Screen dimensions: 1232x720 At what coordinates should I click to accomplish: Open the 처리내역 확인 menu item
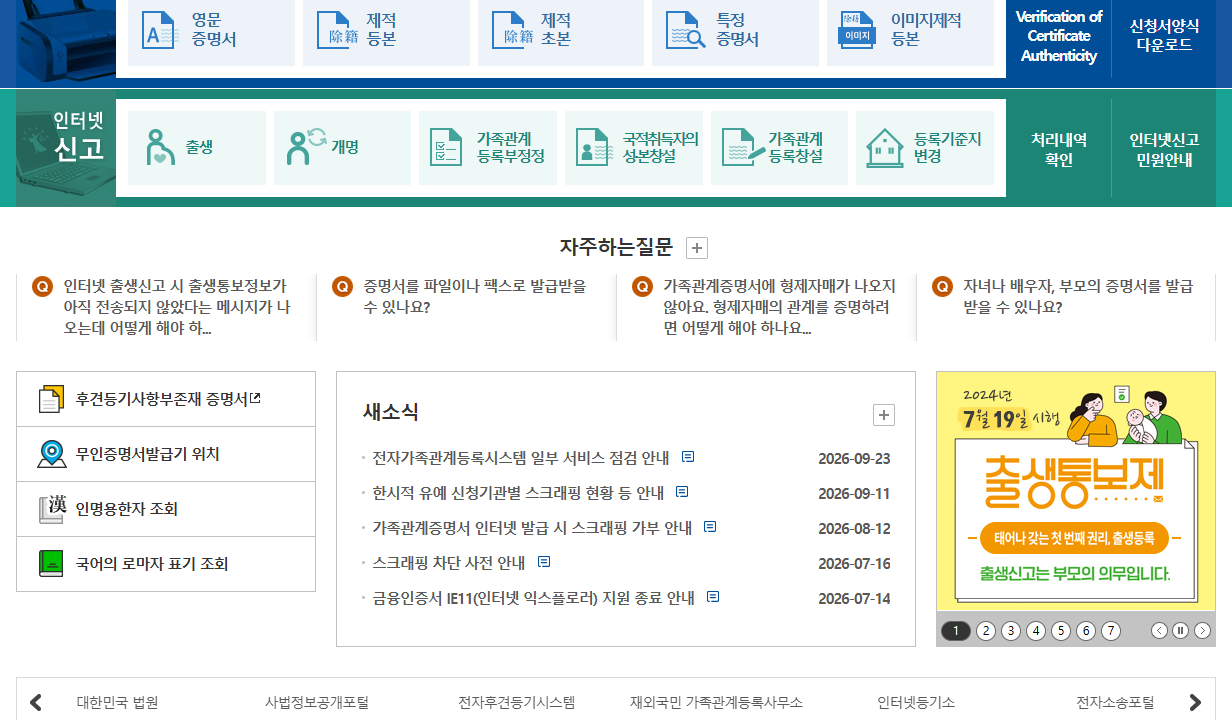point(1059,149)
